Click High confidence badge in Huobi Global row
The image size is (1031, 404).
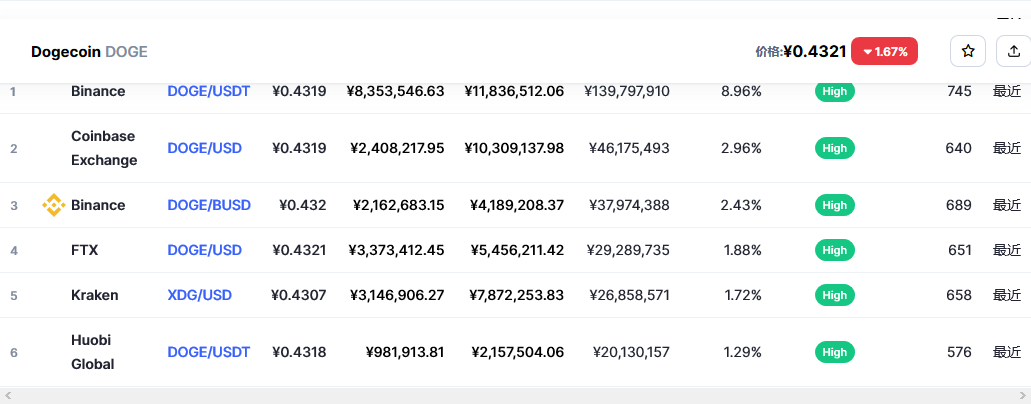point(834,352)
